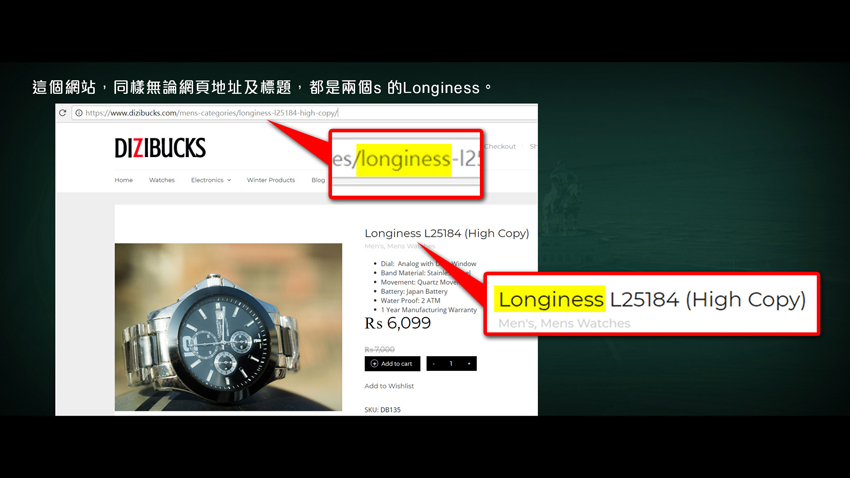Viewport: 850px width, 478px height.
Task: Open the Watches menu item
Action: pyautogui.click(x=162, y=180)
